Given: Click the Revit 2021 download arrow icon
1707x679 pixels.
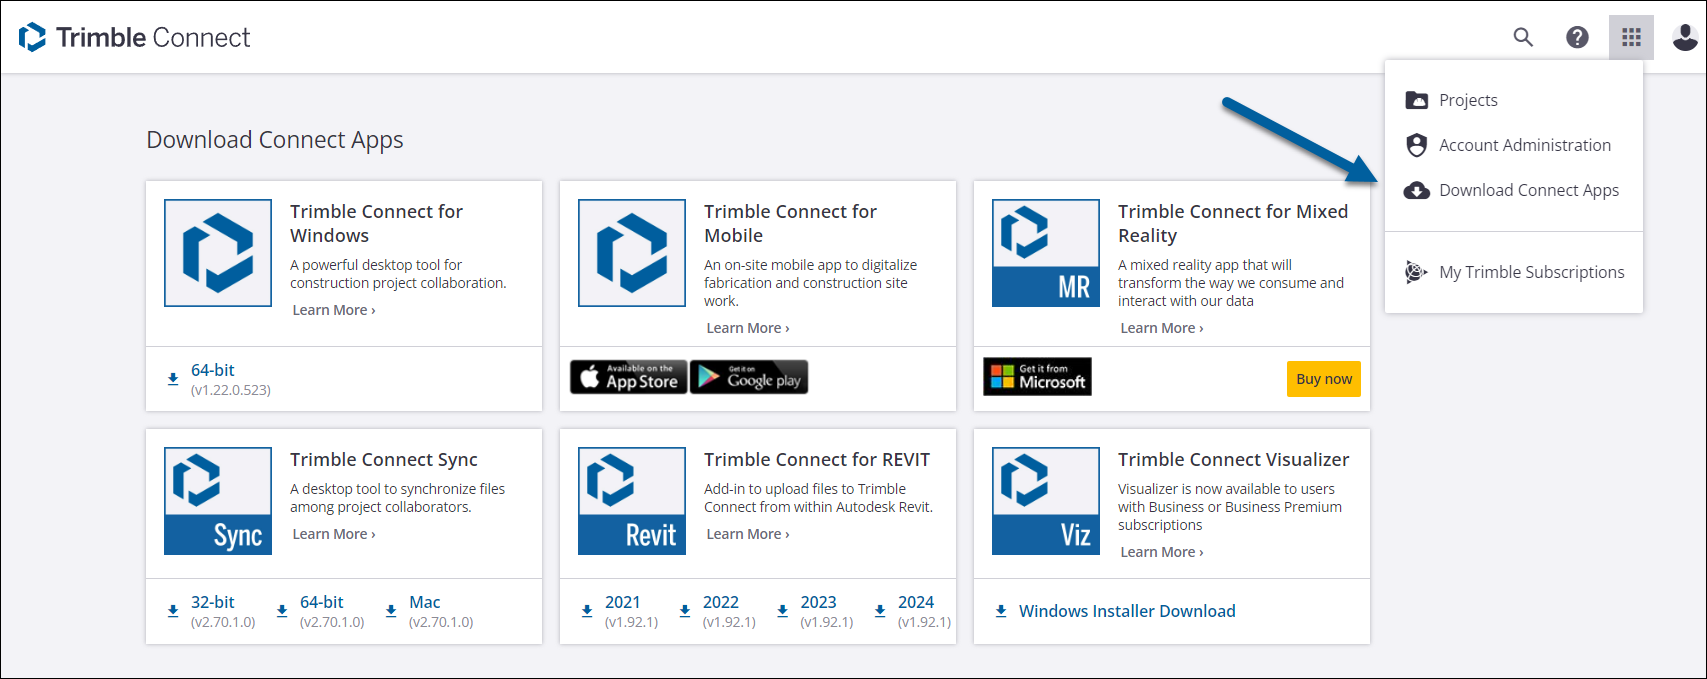Looking at the screenshot, I should tap(587, 611).
